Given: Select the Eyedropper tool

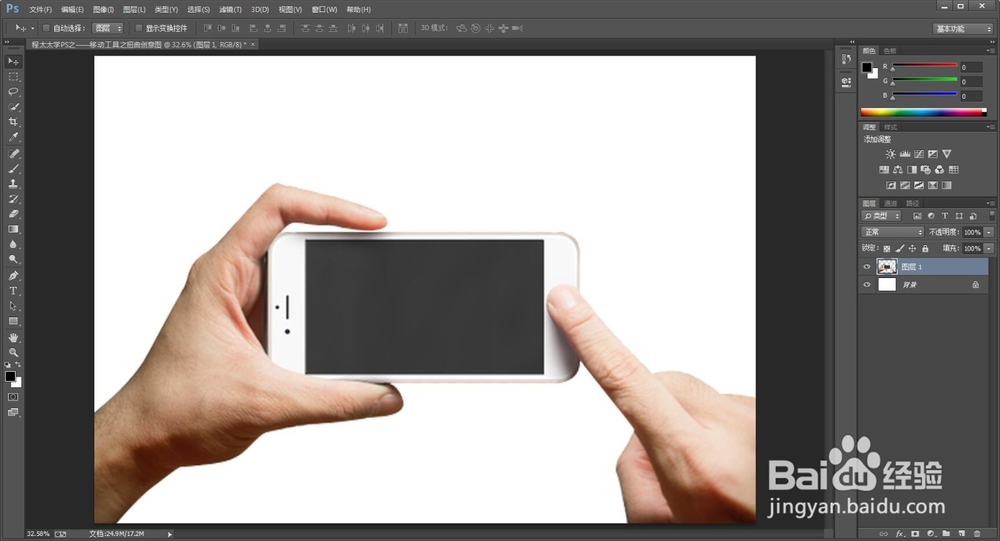Looking at the screenshot, I should point(13,137).
